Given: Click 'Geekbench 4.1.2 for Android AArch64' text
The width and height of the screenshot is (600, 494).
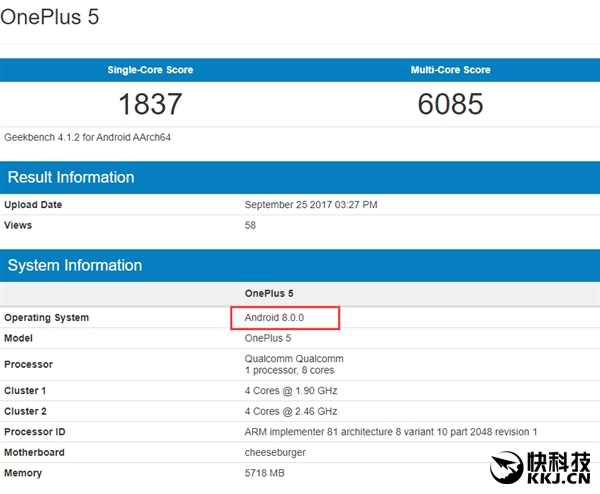Looking at the screenshot, I should click(87, 137).
